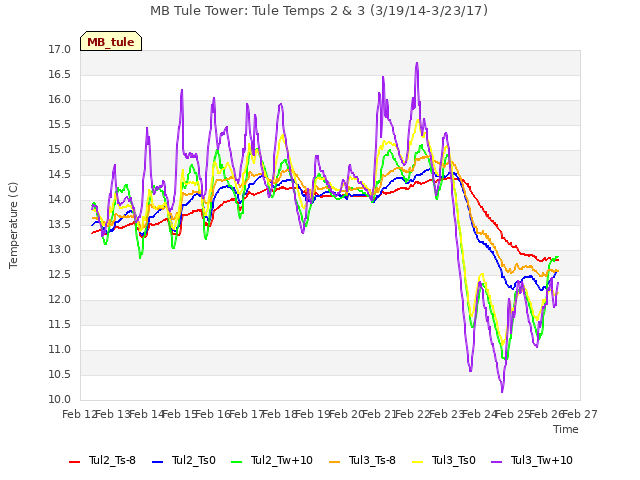The width and height of the screenshot is (640, 480).
Task: Click the 13.0 y-axis tick label
Action: (x=60, y=250)
